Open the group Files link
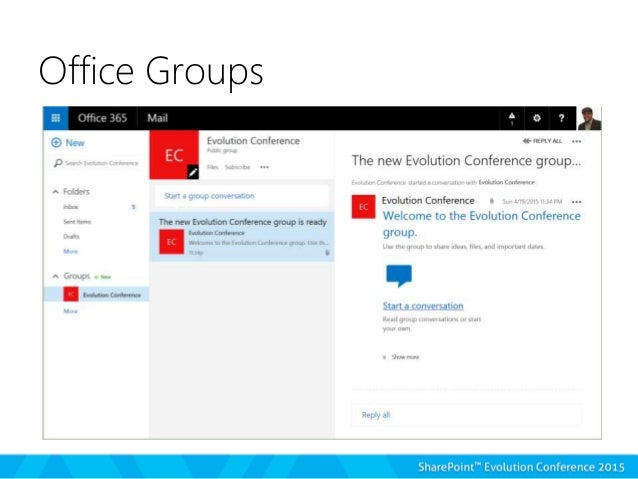This screenshot has height=479, width=638. pos(212,167)
